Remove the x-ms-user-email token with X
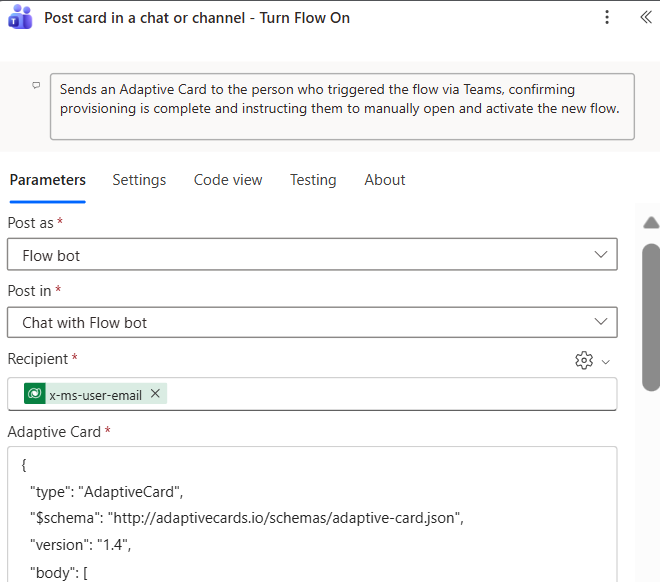 pyautogui.click(x=155, y=394)
